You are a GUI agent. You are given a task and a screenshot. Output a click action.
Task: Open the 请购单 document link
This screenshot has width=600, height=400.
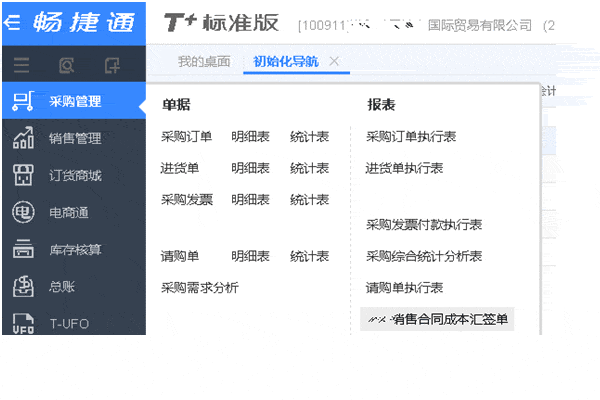(180, 256)
